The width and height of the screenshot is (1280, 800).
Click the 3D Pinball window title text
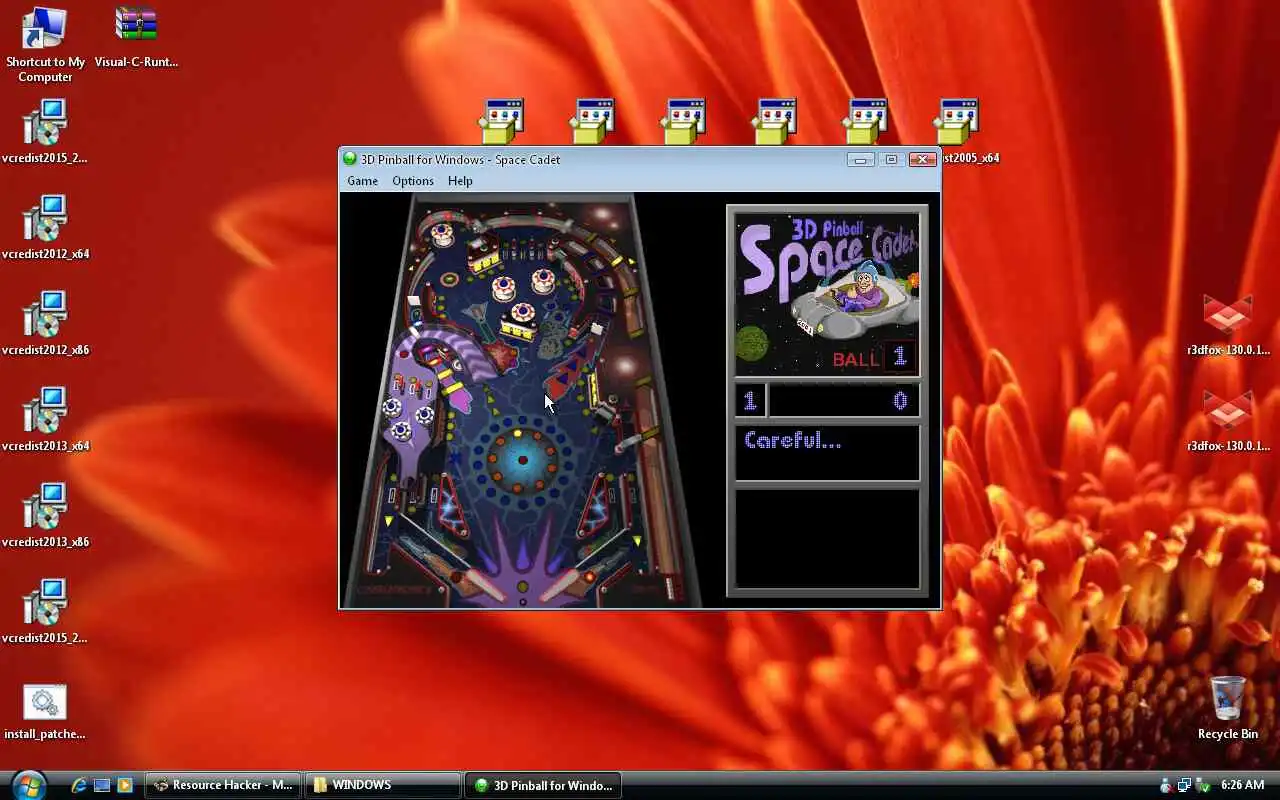tap(460, 159)
